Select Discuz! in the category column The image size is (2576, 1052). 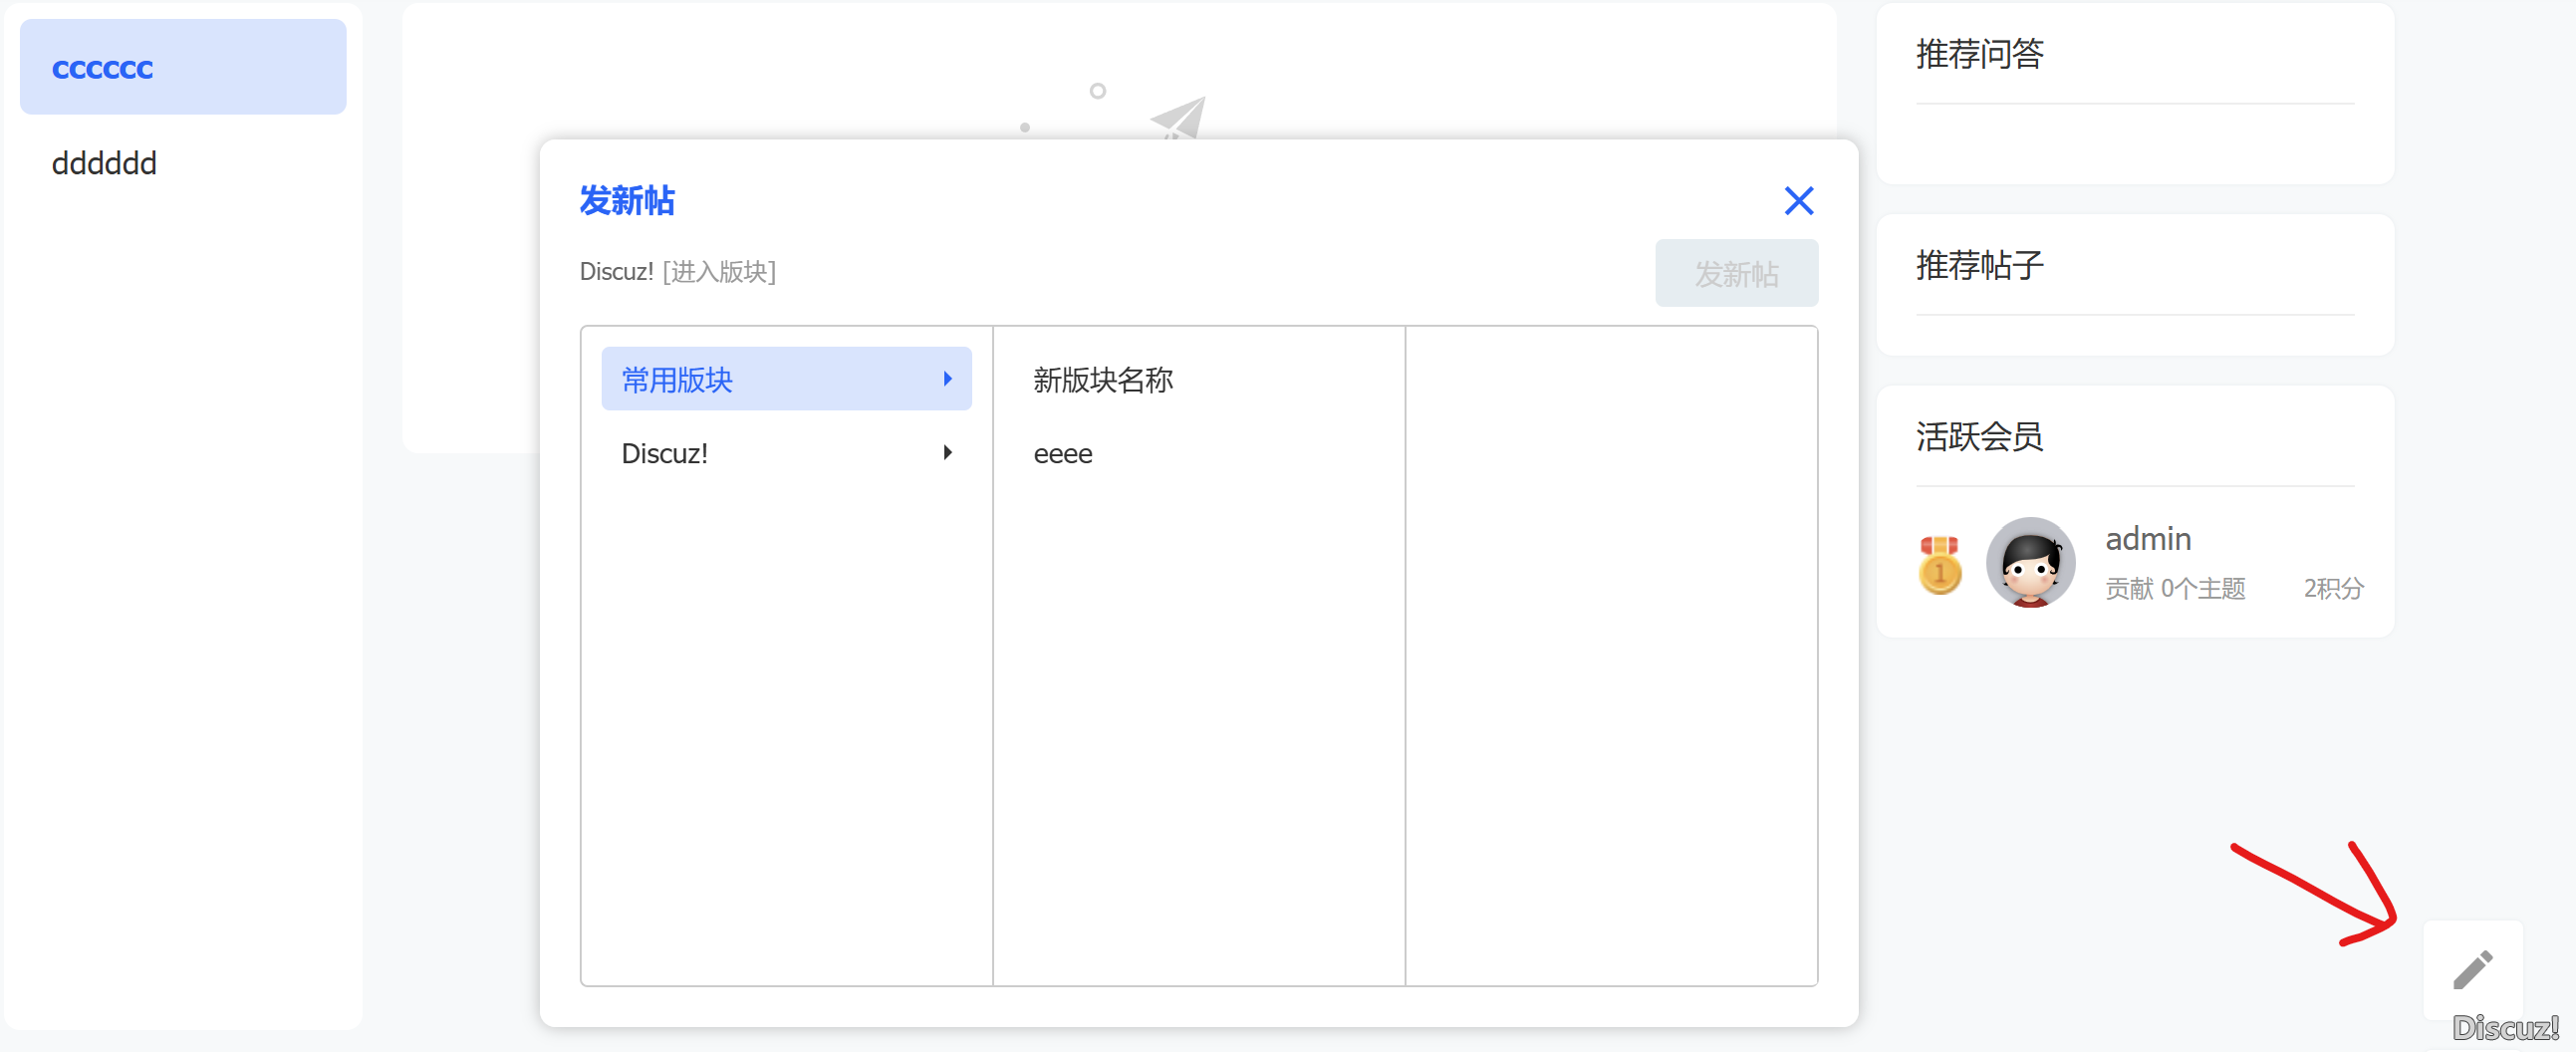666,452
